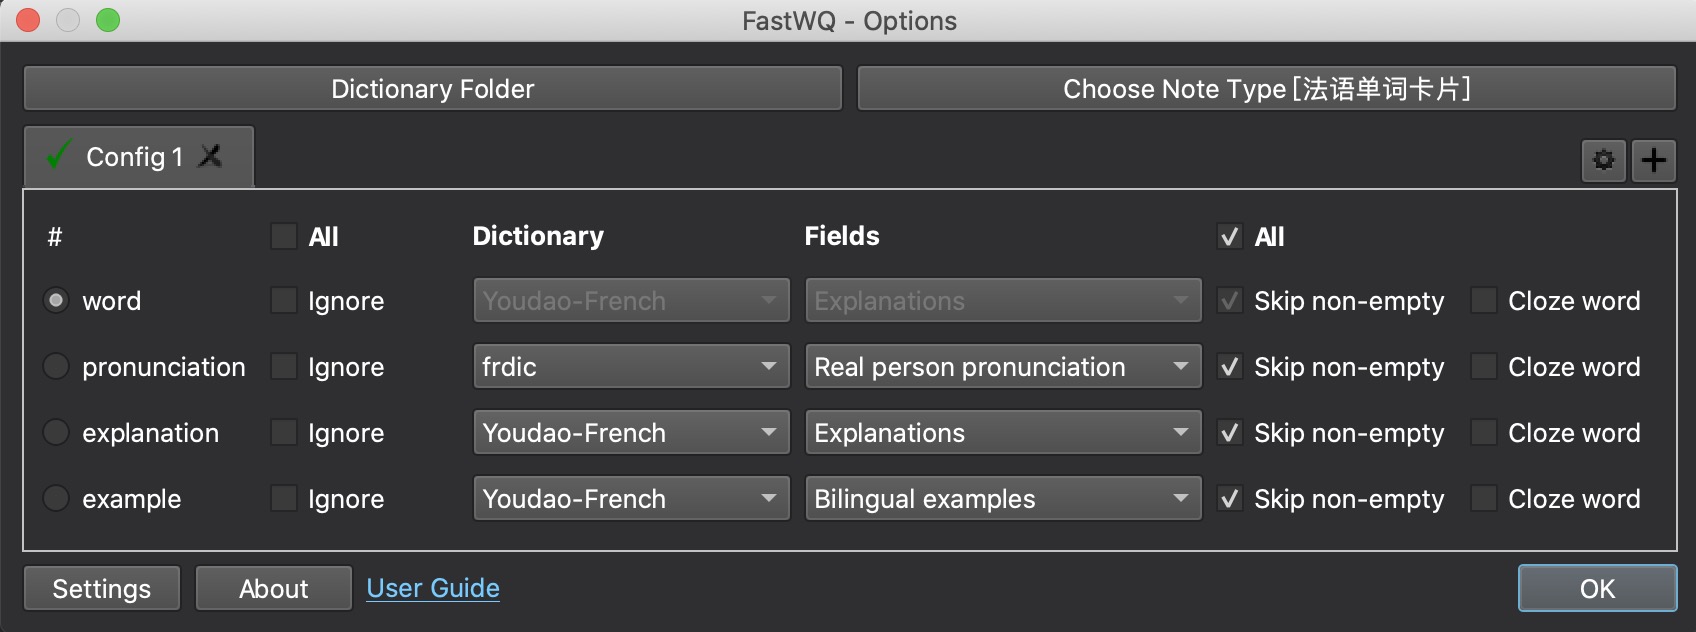Switch to the Config 1 tab

[x=134, y=157]
